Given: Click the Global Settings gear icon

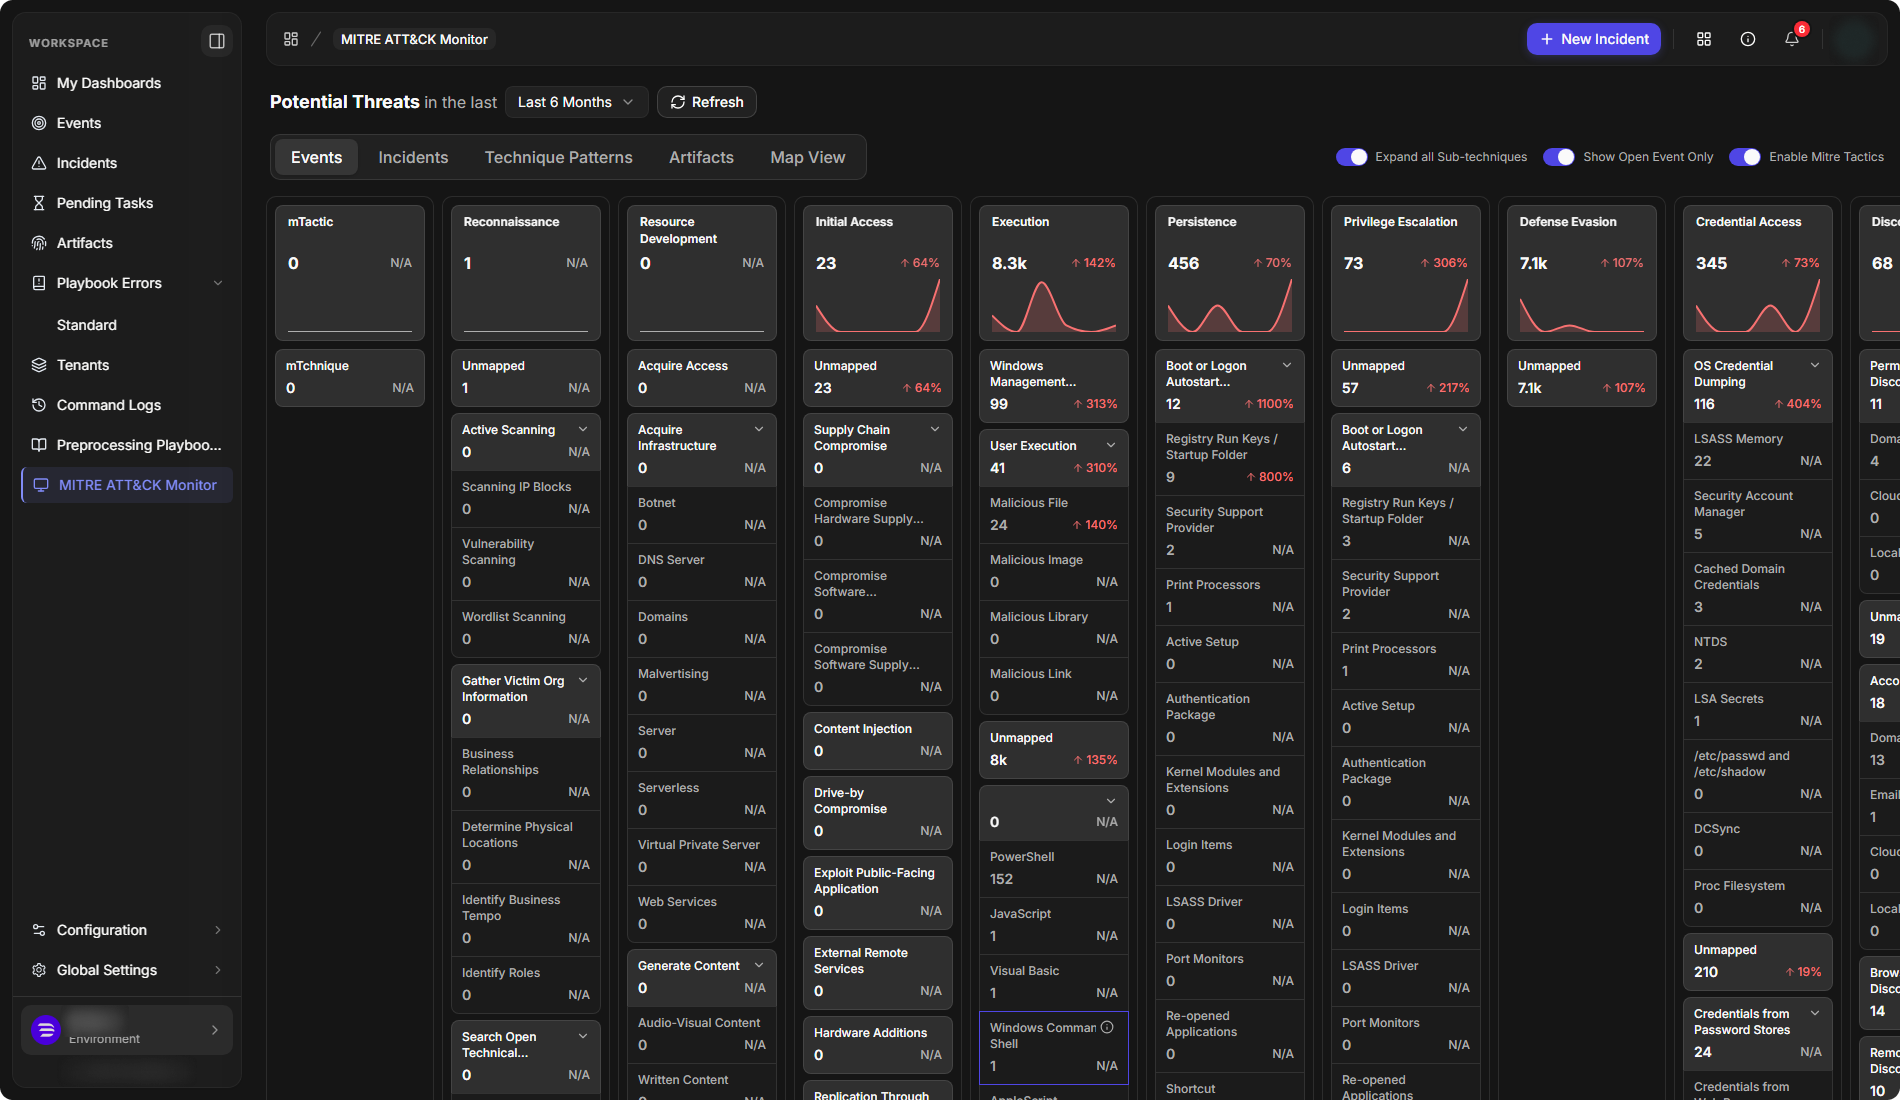Looking at the screenshot, I should click(x=39, y=970).
